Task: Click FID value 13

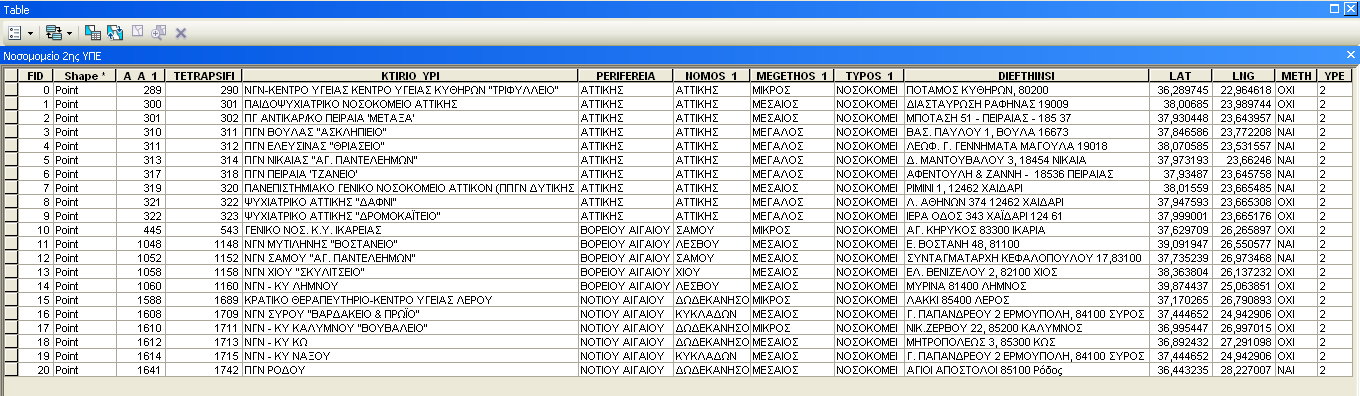Action: 35,272
